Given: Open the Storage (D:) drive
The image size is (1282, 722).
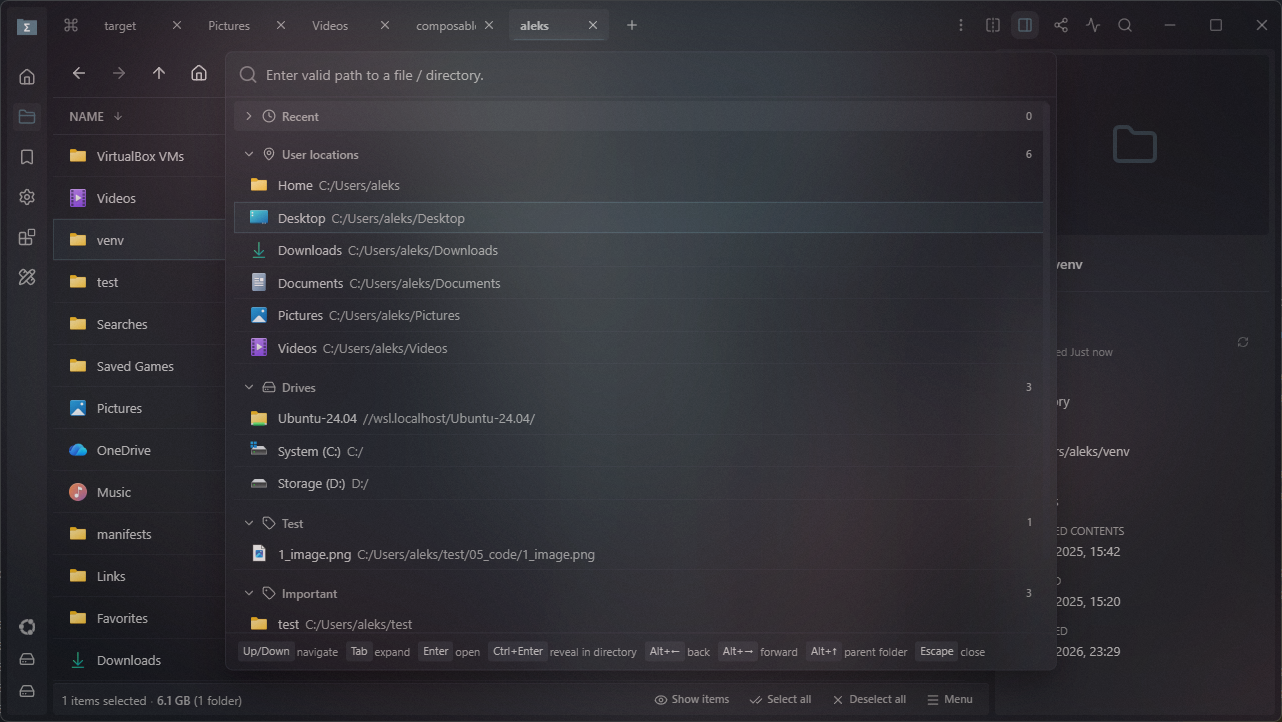Looking at the screenshot, I should pyautogui.click(x=638, y=483).
